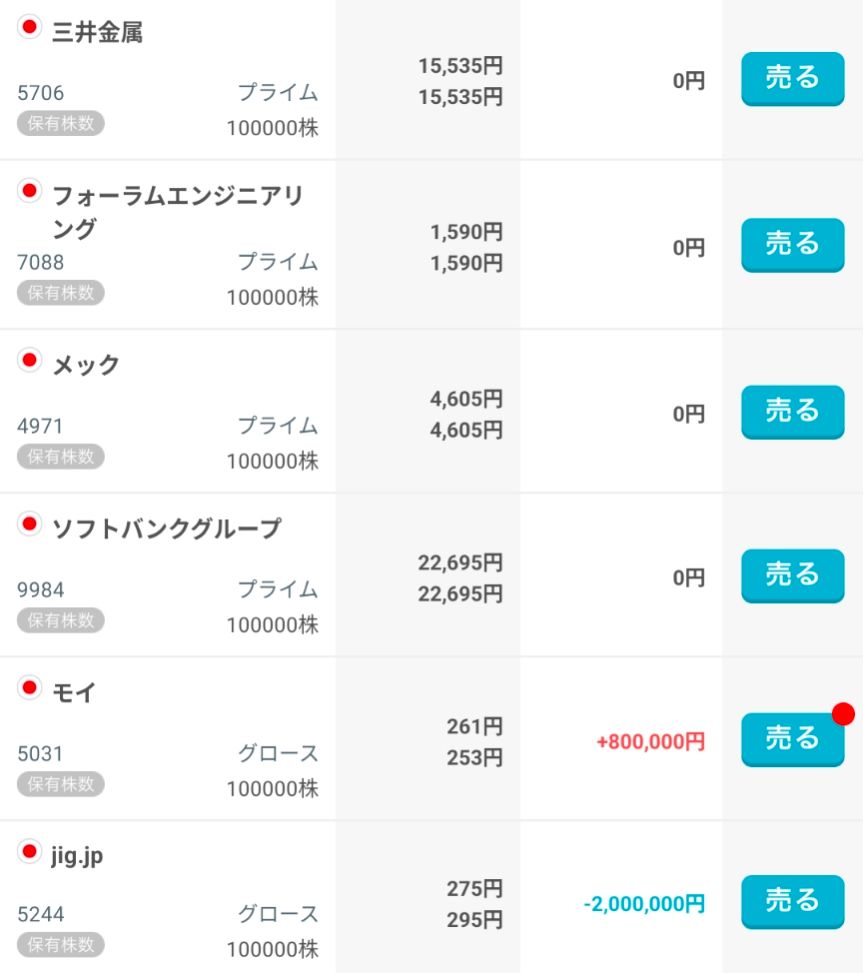Click the Japan flag icon beside ソフトバンクグループ
Screen dimensions: 863x973
[x=29, y=524]
